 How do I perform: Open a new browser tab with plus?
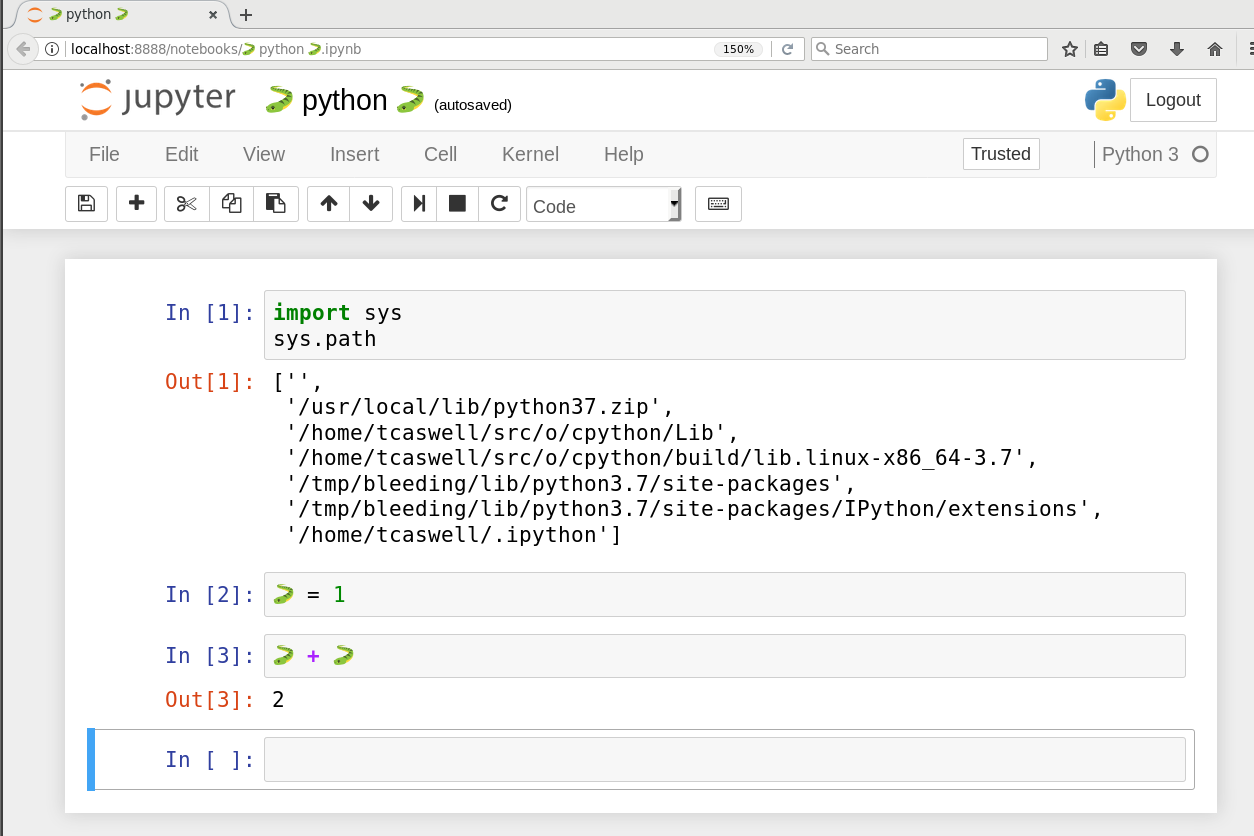(246, 15)
